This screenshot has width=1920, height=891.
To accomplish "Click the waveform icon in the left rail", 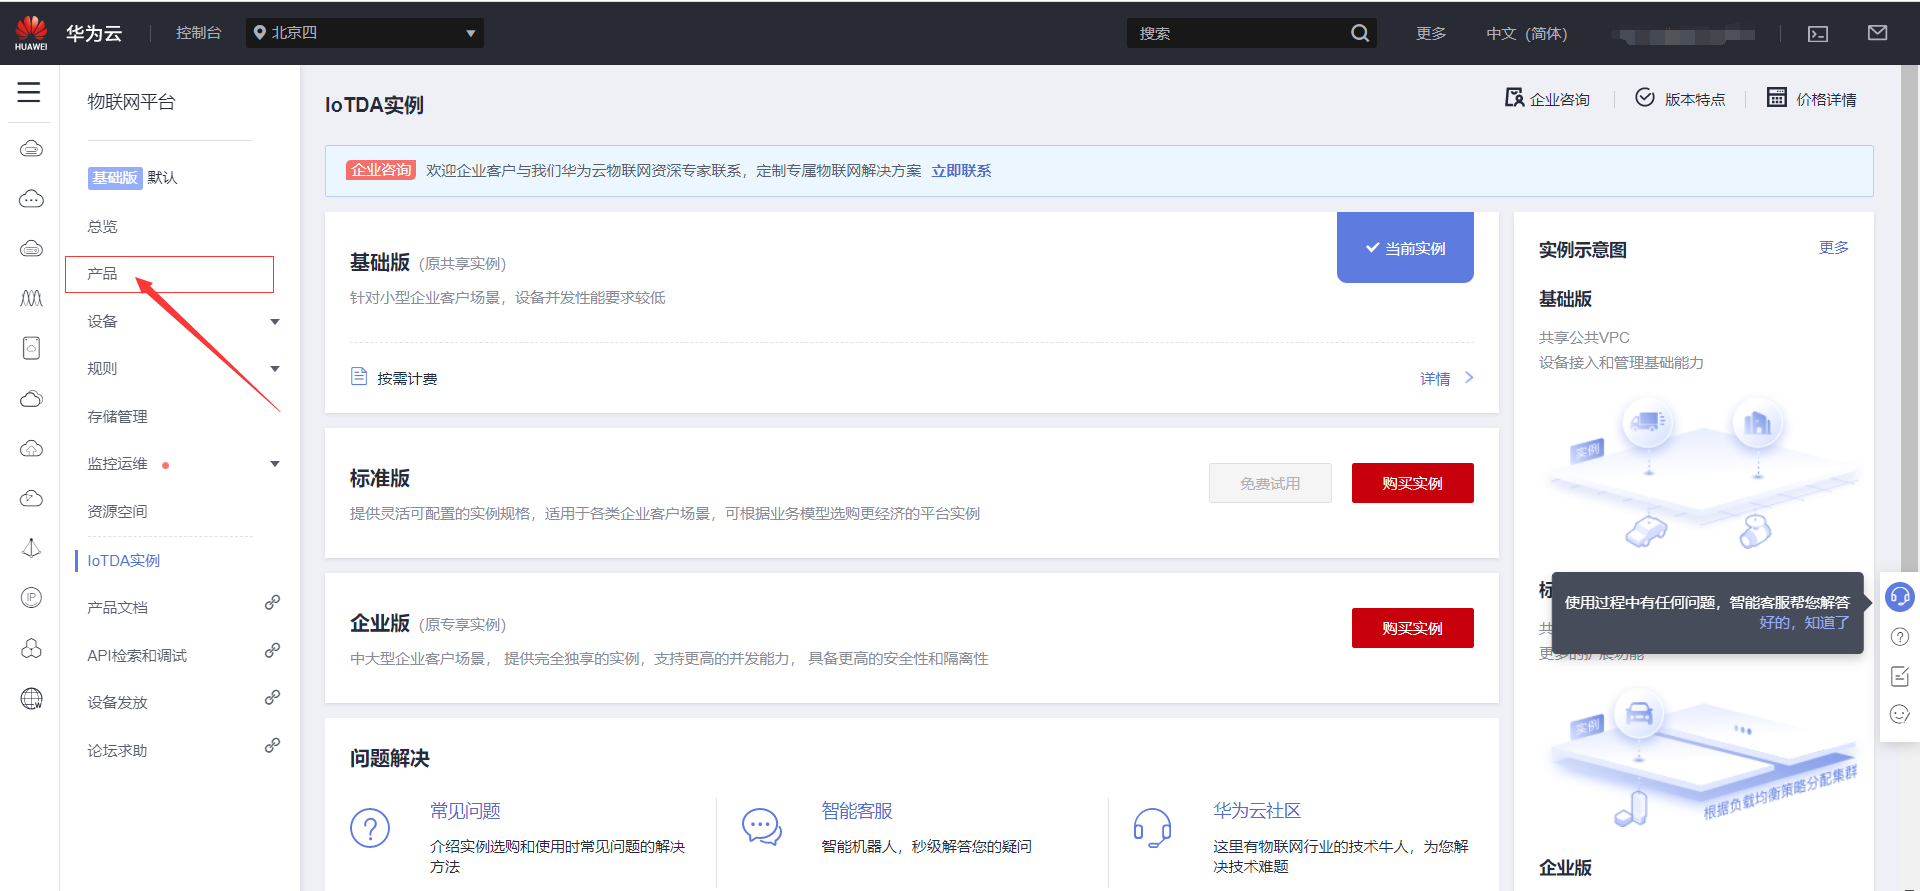I will click(x=31, y=298).
